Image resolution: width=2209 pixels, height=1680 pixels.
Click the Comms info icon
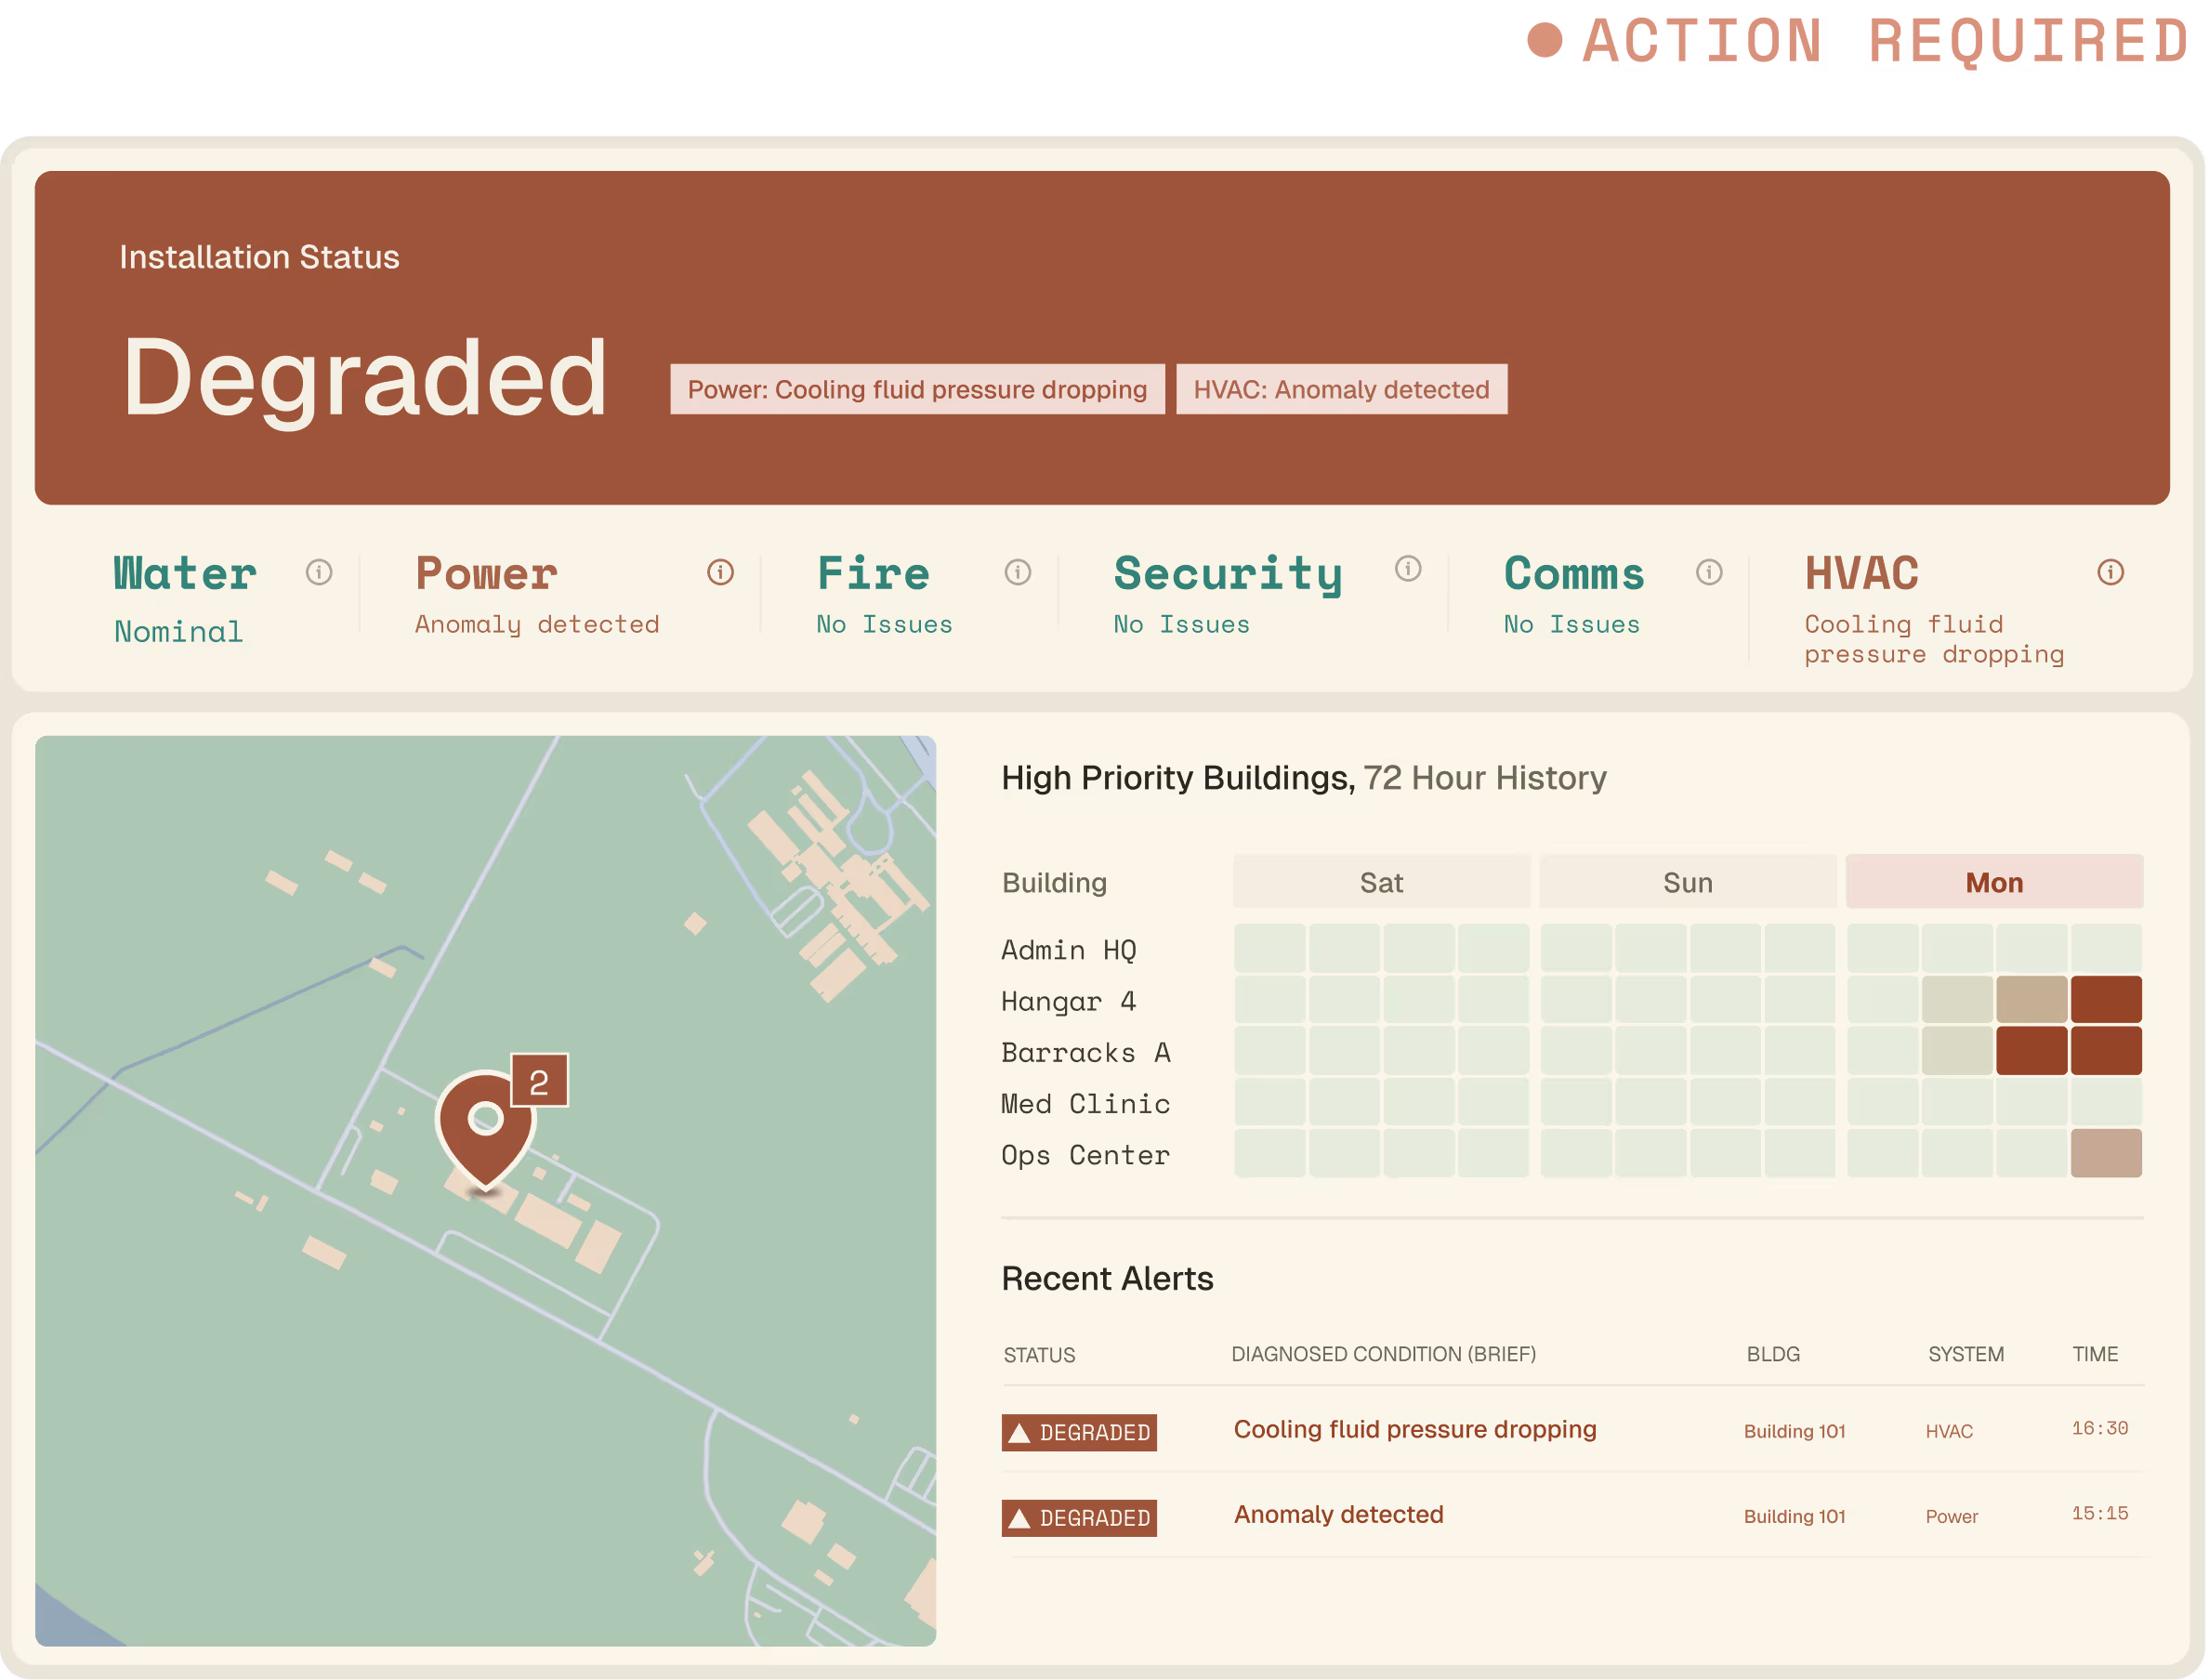tap(1709, 572)
